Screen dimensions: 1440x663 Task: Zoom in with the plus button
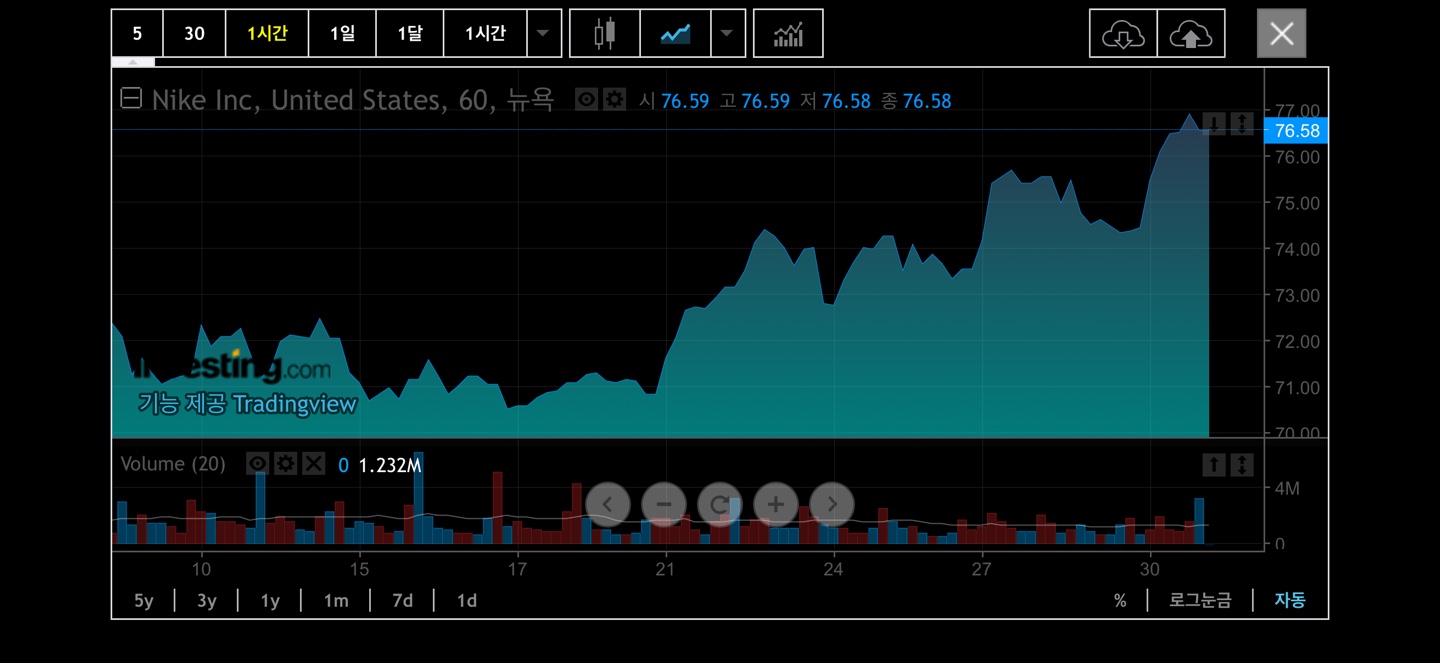coord(776,504)
